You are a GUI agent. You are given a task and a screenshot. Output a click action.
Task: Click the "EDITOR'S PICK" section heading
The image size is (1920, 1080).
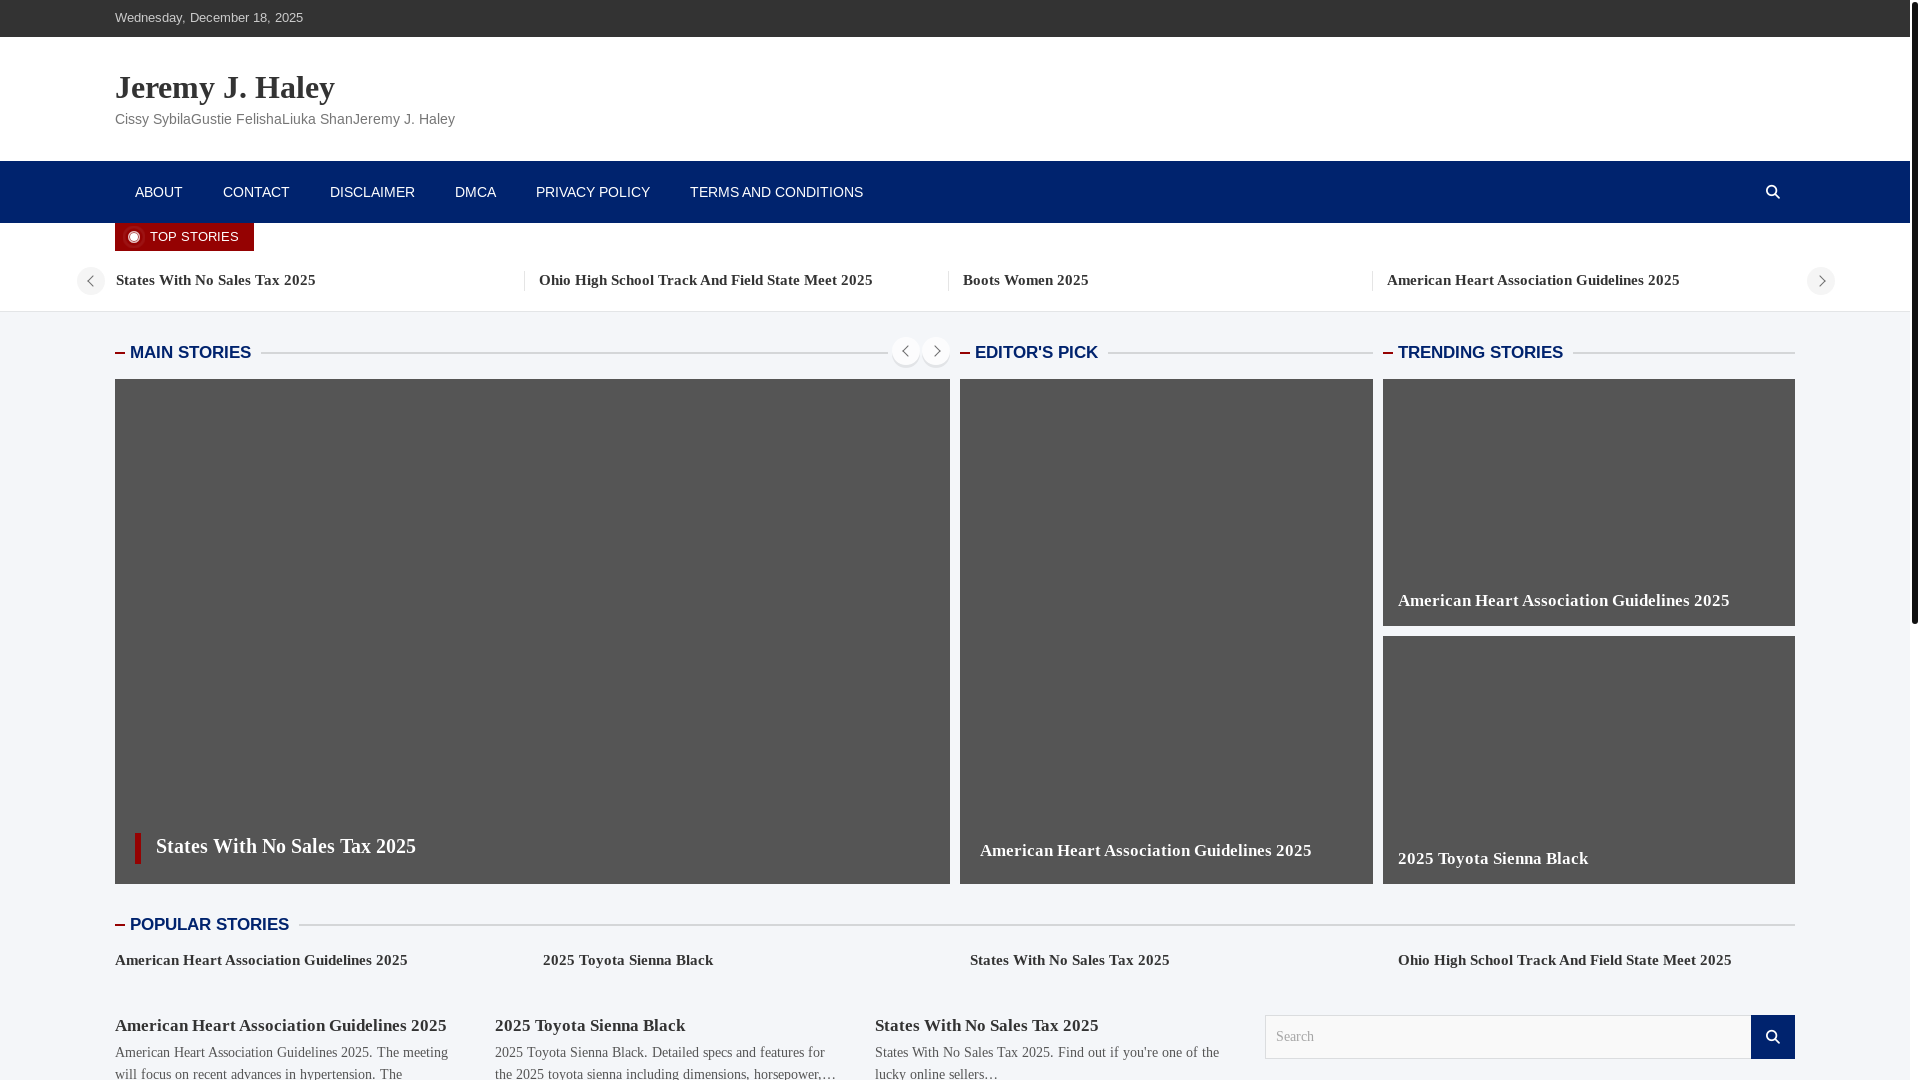click(x=1036, y=353)
